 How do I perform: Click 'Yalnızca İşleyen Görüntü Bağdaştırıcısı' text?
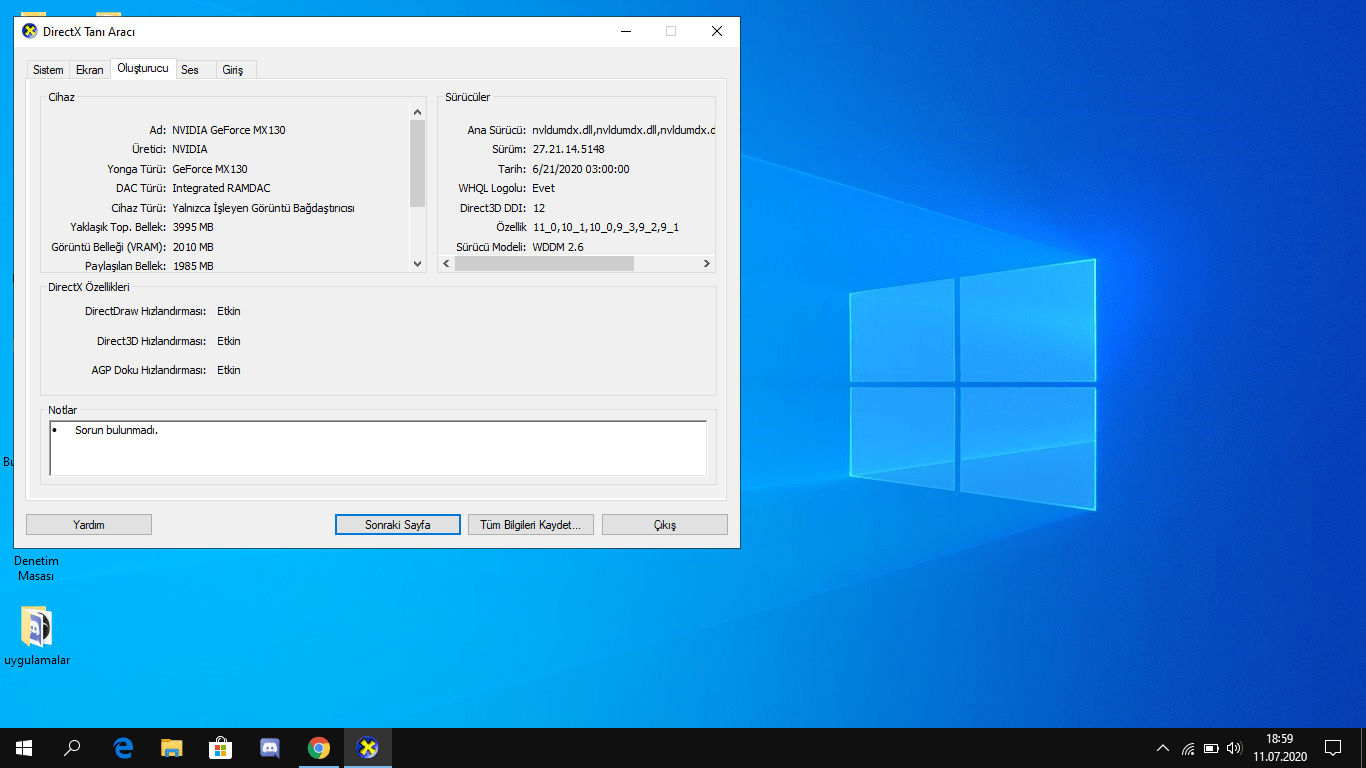point(263,208)
